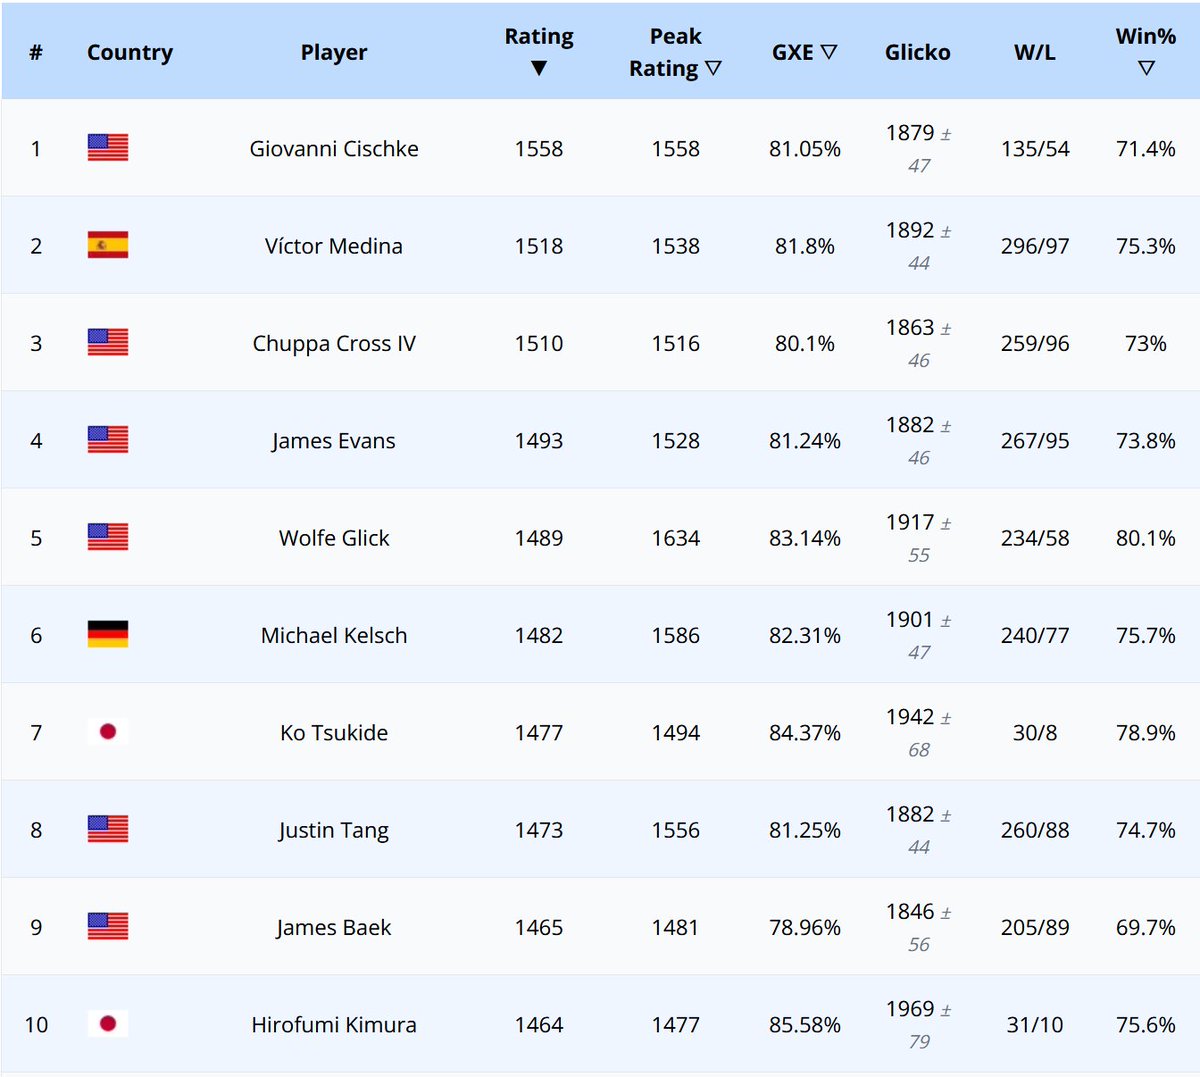Image resolution: width=1200 pixels, height=1077 pixels.
Task: Click Víctor Medina's rating 1518
Action: [x=539, y=246]
